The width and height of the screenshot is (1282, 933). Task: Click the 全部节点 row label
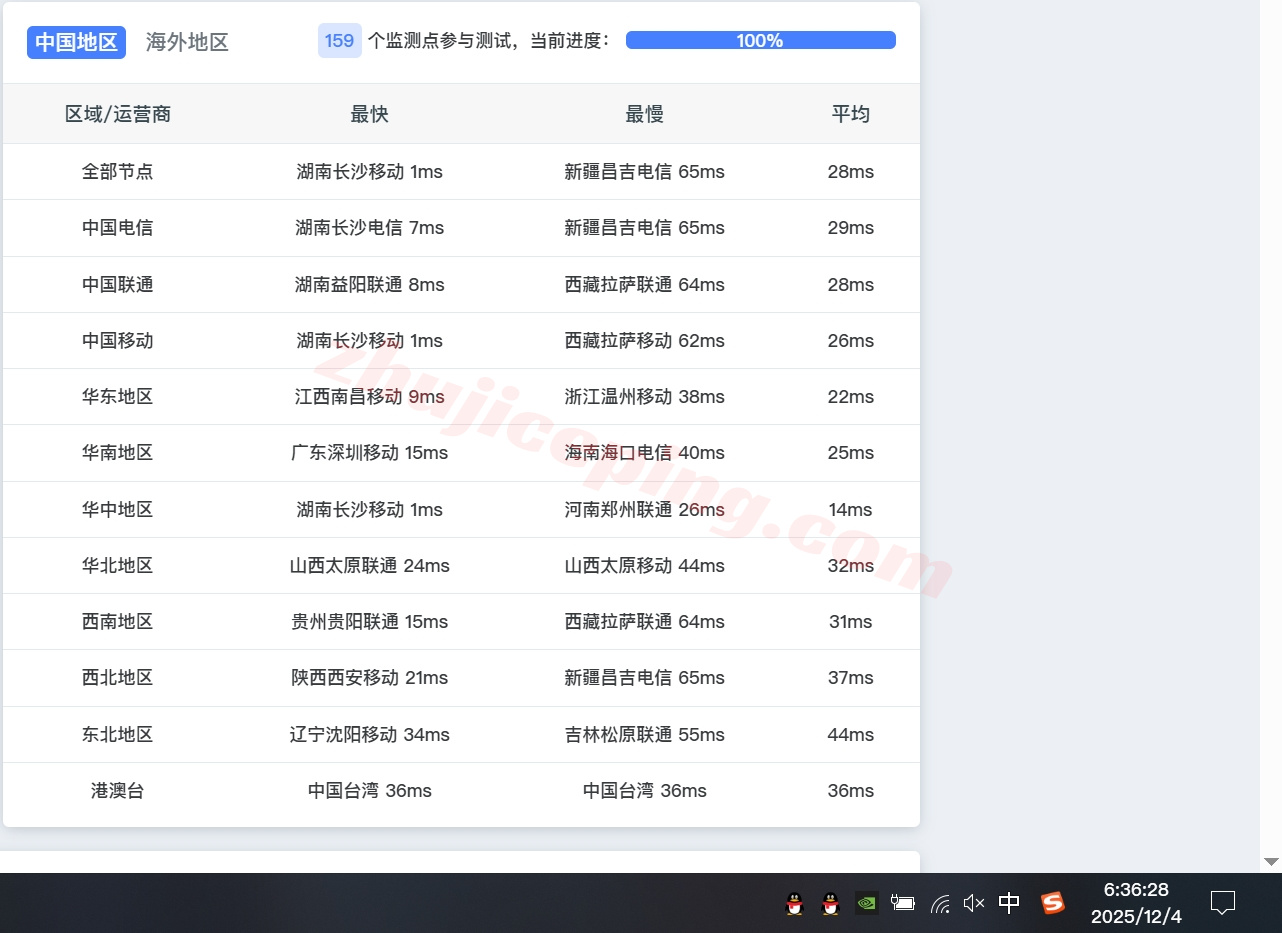[117, 171]
